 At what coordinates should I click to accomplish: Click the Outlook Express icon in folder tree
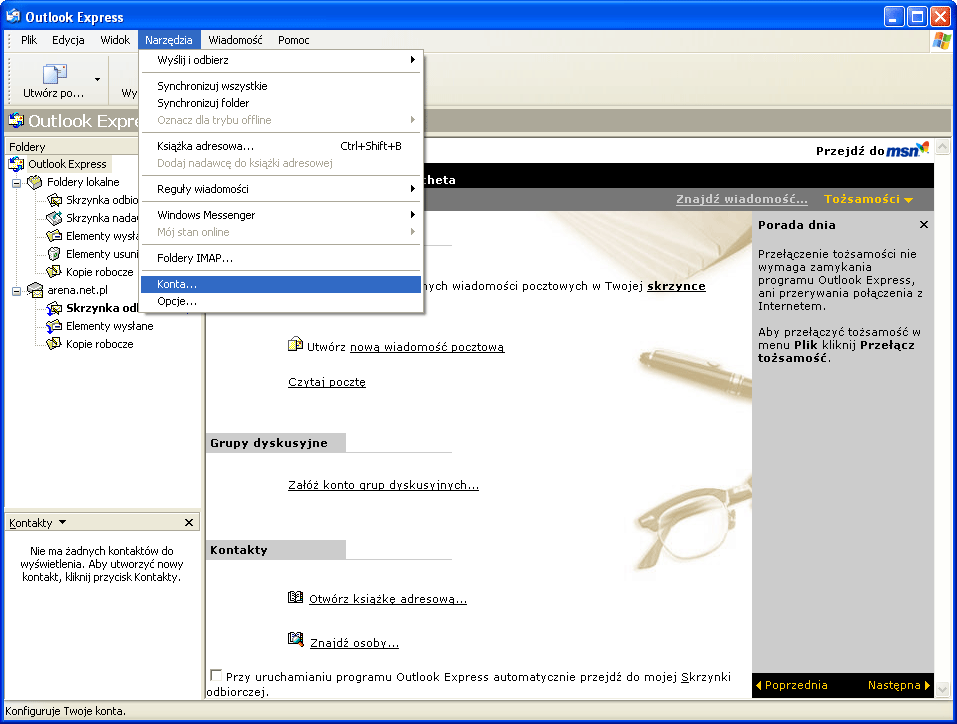[16, 164]
